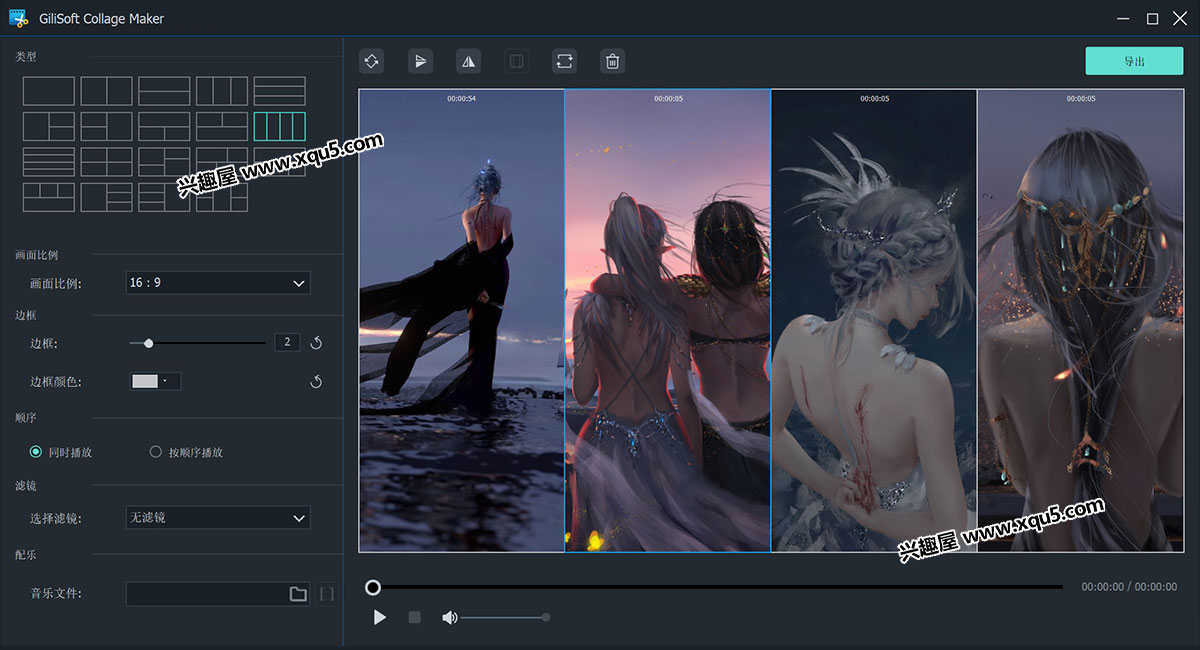Choose layout with two left cells, large right
This screenshot has width=1200, height=650.
[x=106, y=126]
